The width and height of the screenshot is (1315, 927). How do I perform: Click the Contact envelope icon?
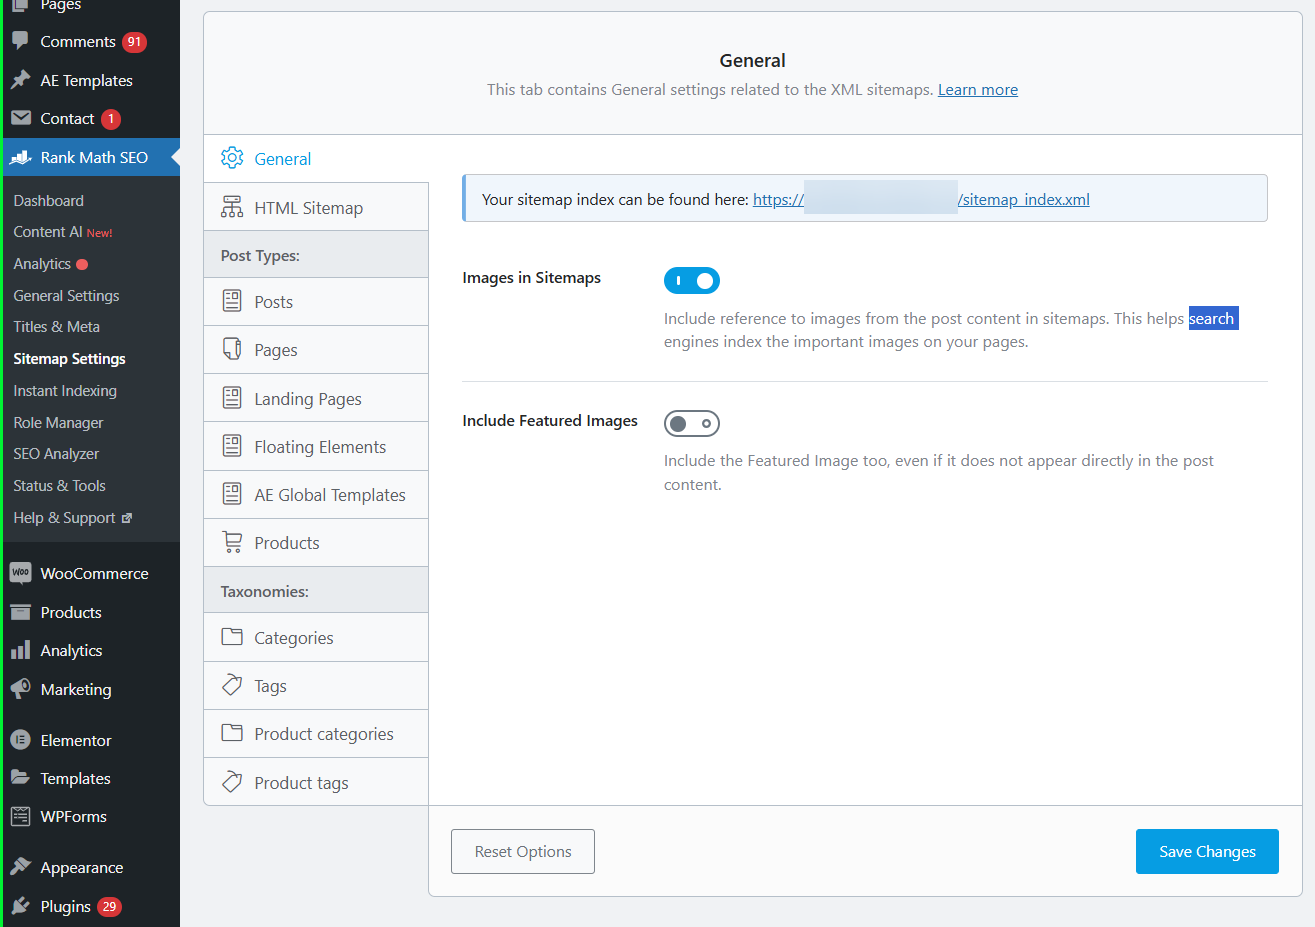[20, 118]
